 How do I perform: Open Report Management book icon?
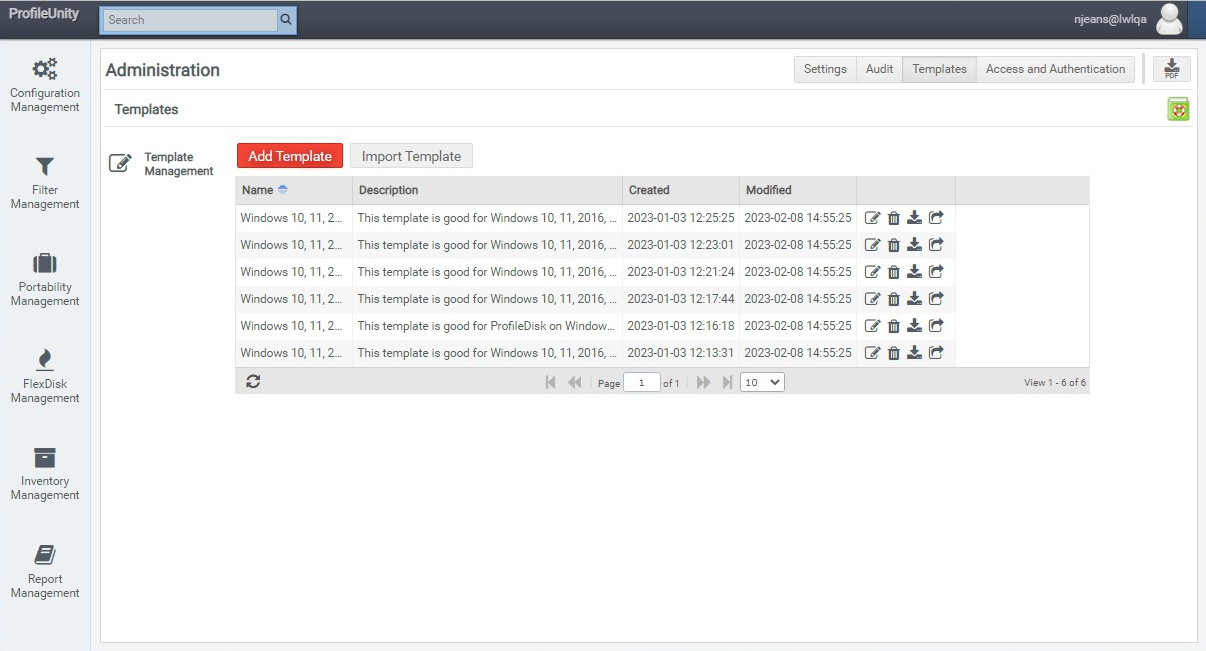pyautogui.click(x=45, y=555)
